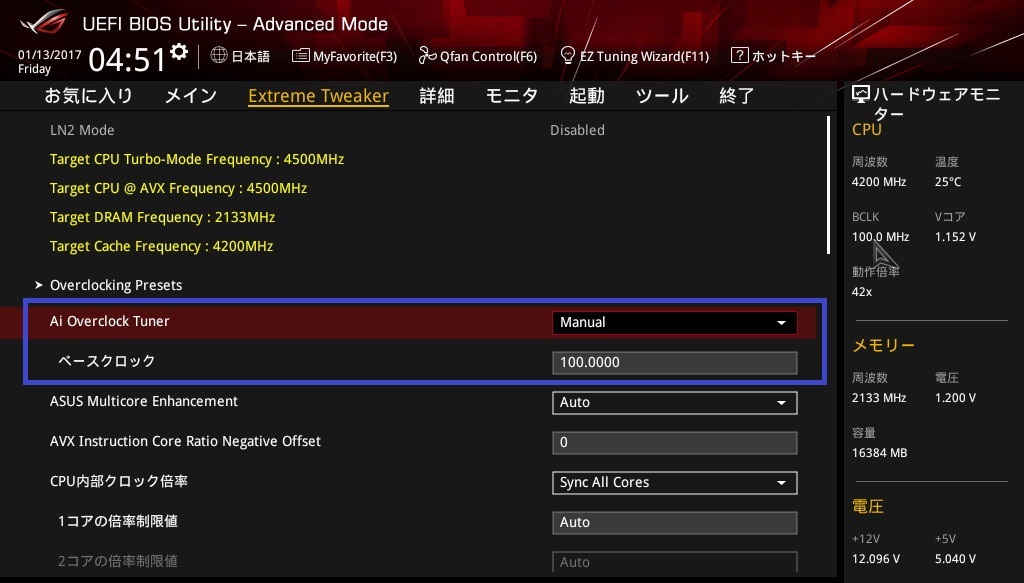Click the LN2 Mode Disabled value
Screen dimensions: 1024x583
pos(577,130)
